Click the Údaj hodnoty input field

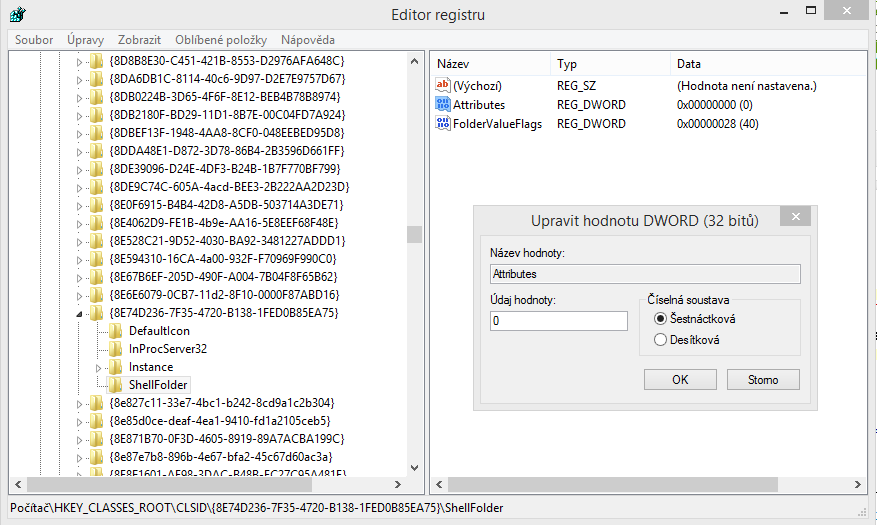point(558,321)
